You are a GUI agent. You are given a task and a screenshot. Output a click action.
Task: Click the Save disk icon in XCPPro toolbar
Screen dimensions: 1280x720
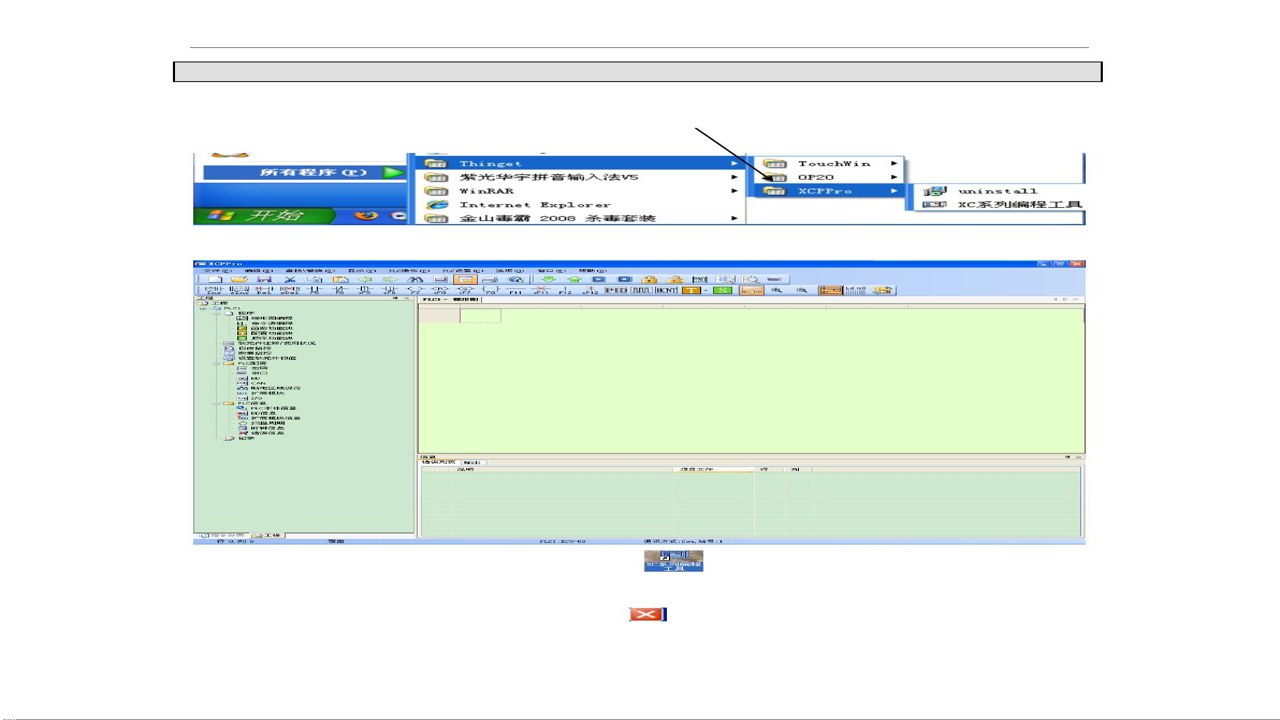(x=264, y=279)
